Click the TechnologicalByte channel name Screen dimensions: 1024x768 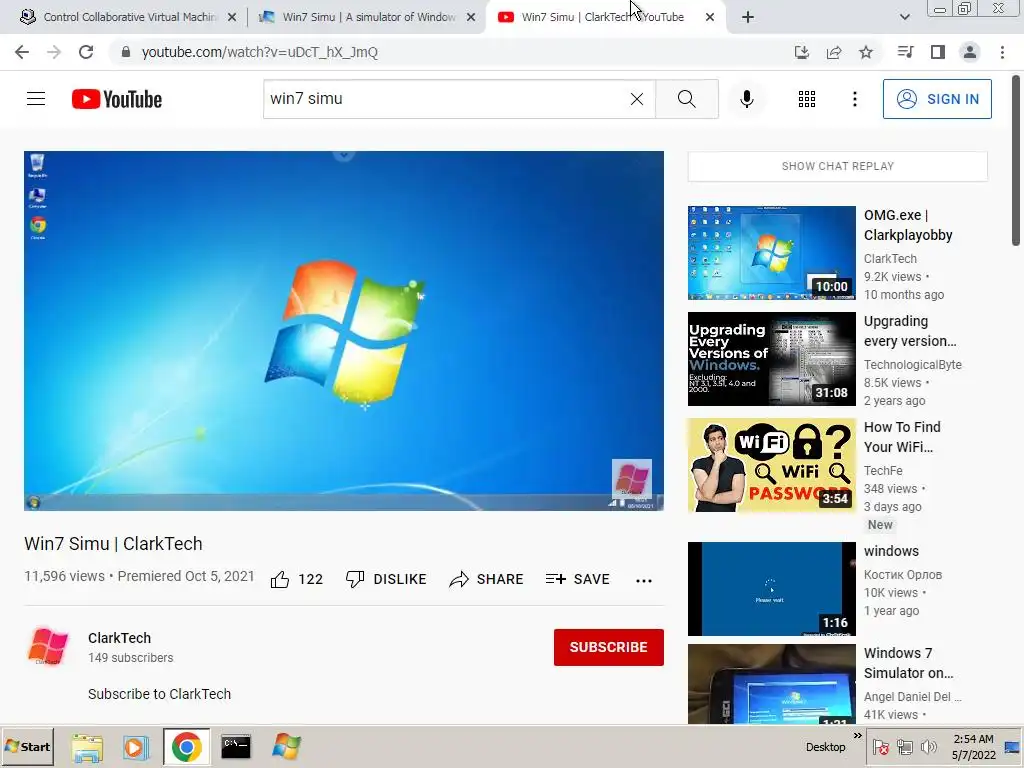point(912,364)
